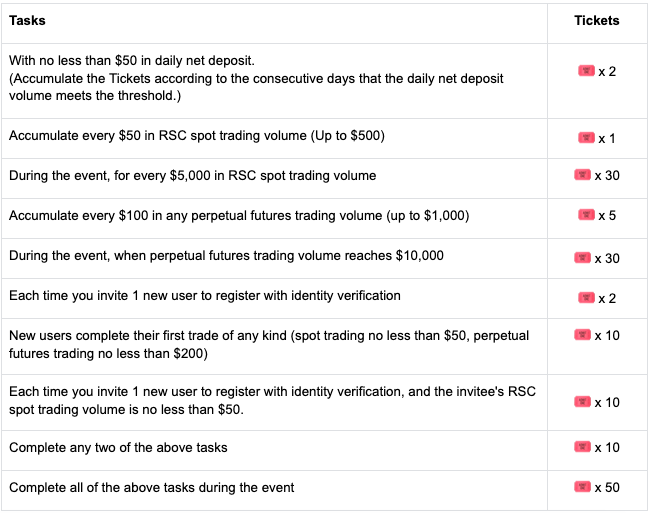Screen dimensions: 650x513
Task: Click the ticket icon in the daily net deposit row
Action: pos(586,72)
